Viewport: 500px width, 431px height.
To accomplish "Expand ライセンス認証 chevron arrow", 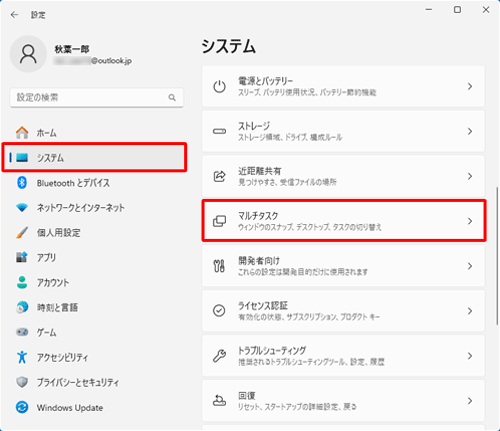I will pos(470,311).
